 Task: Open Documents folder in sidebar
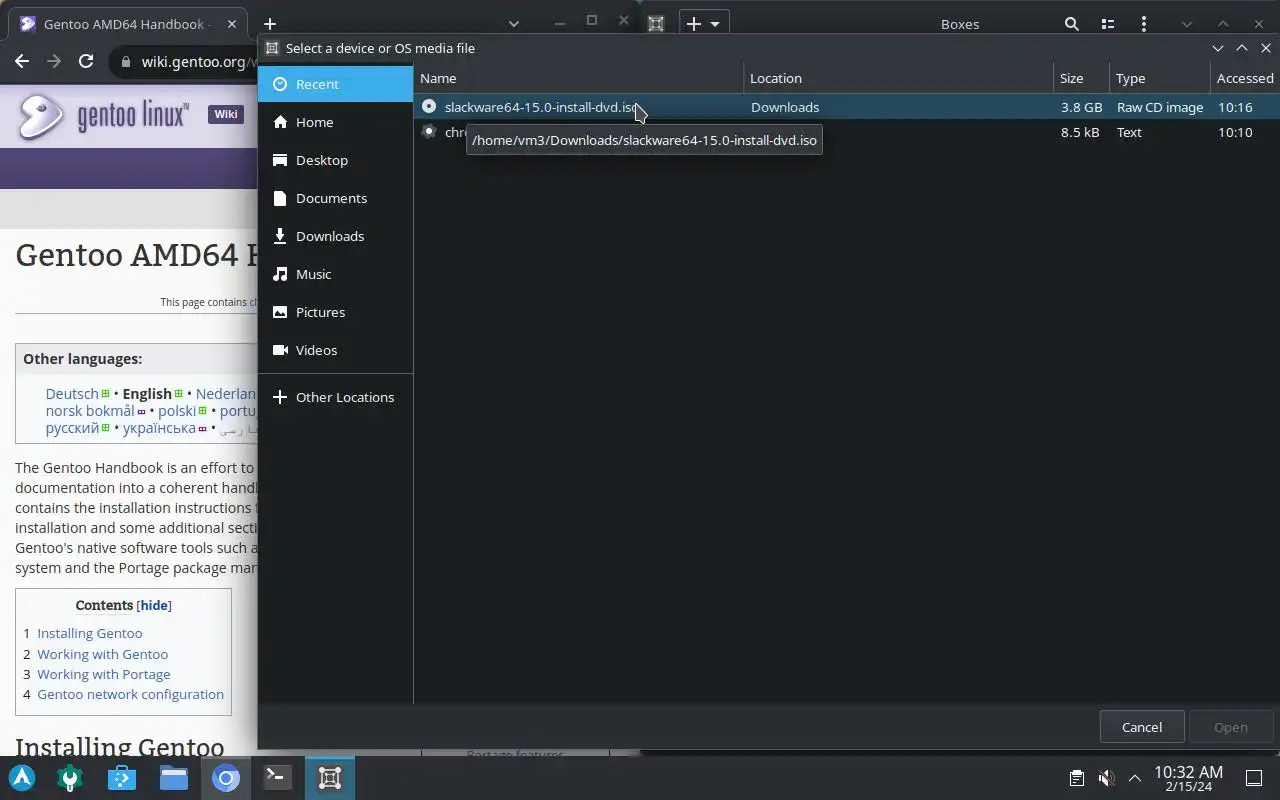pyautogui.click(x=335, y=198)
